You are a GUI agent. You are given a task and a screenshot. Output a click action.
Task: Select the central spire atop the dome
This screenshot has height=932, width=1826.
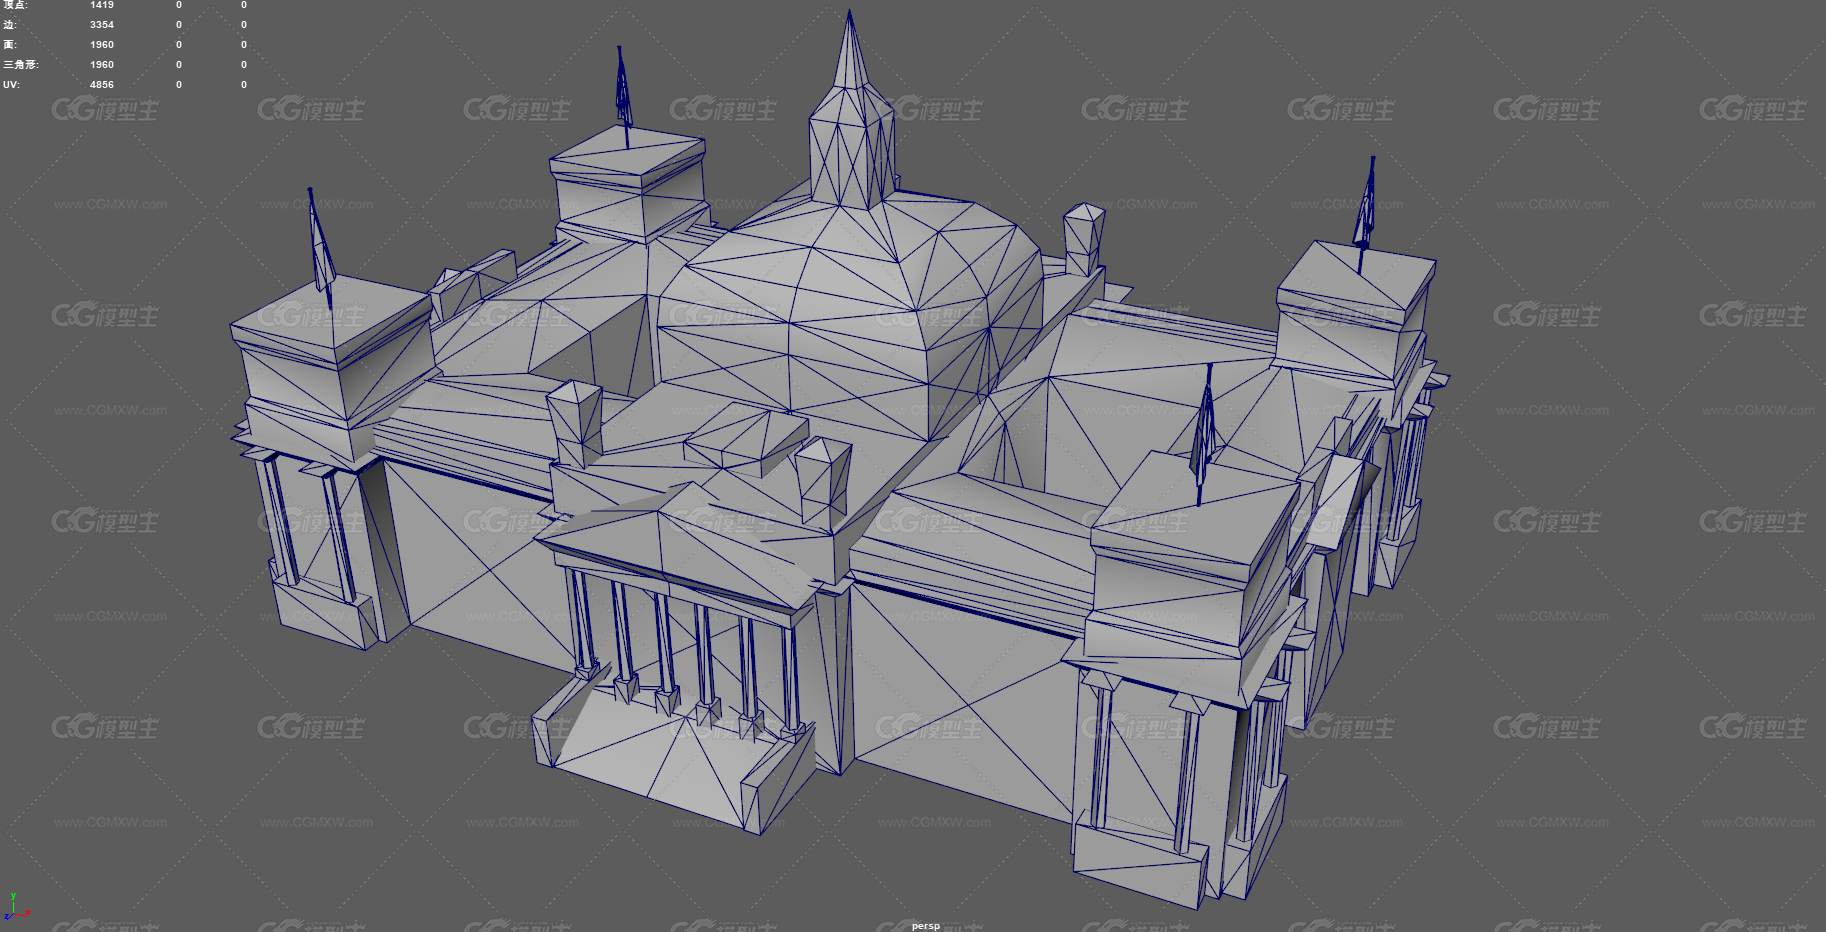tap(851, 110)
